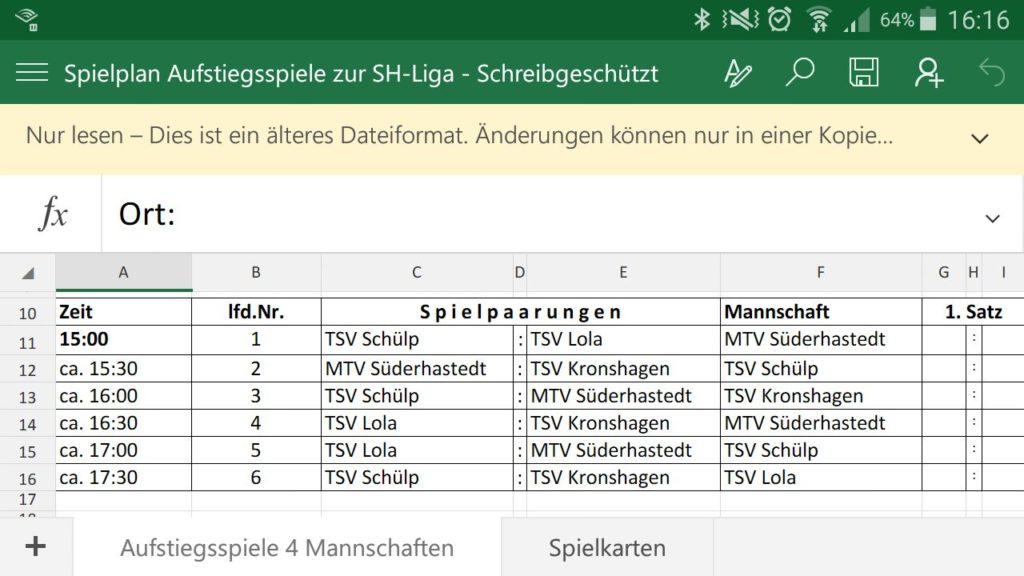Click the undo arrow icon
Image resolution: width=1024 pixels, height=576 pixels.
click(991, 72)
